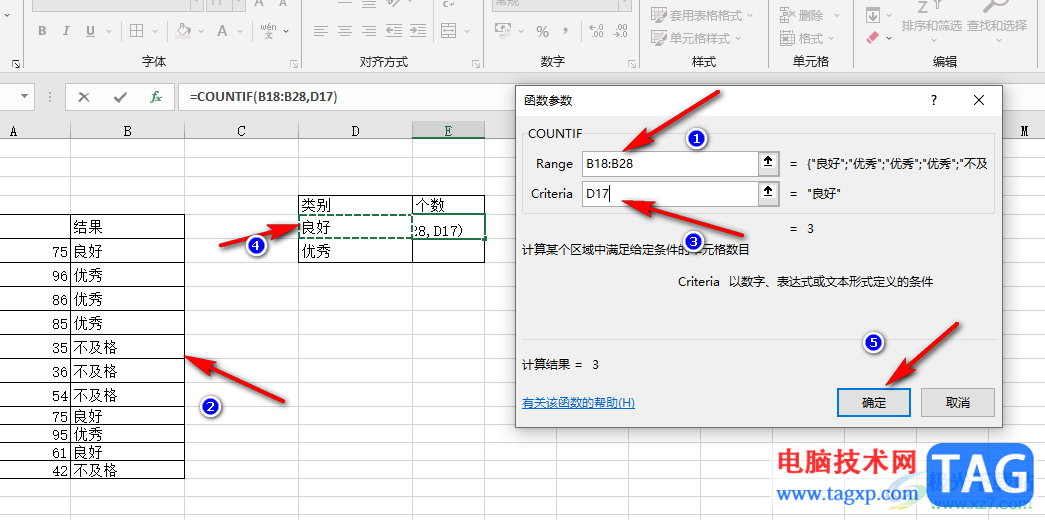The height and width of the screenshot is (520, 1045).
Task: Click the cell with value 42
Action: pyautogui.click(x=35, y=469)
